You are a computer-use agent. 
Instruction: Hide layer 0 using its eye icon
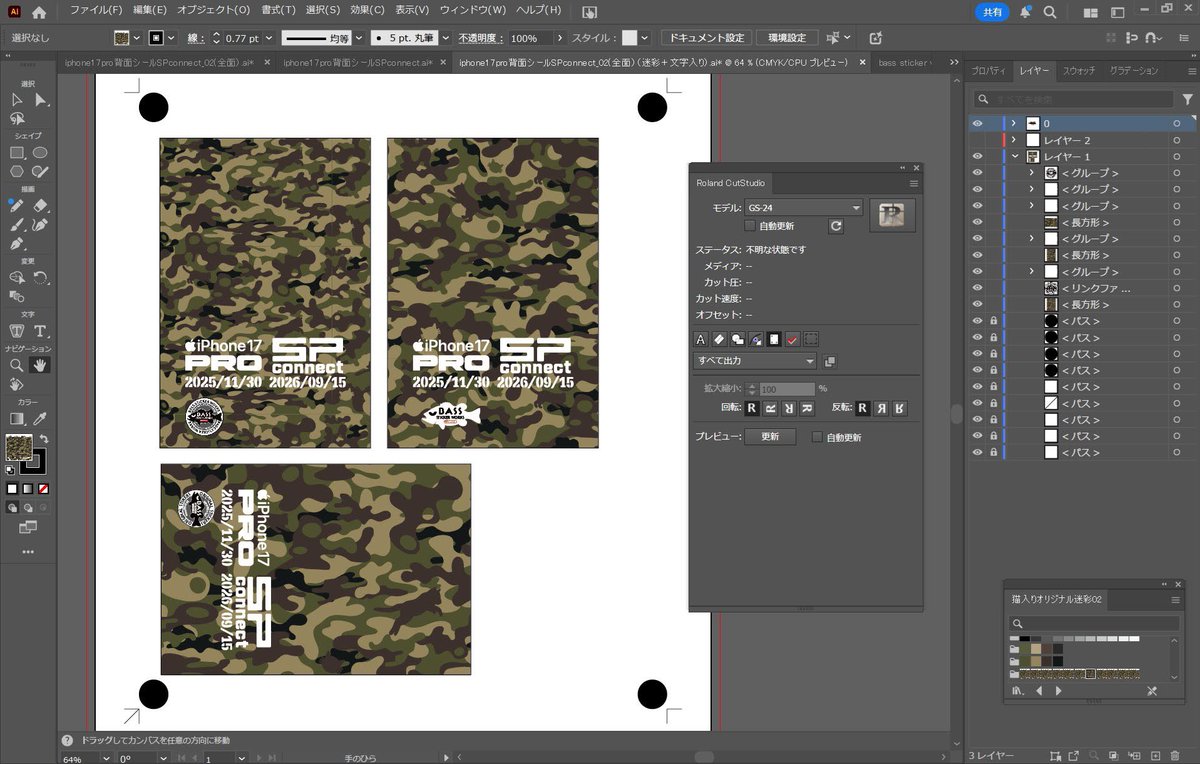978,124
